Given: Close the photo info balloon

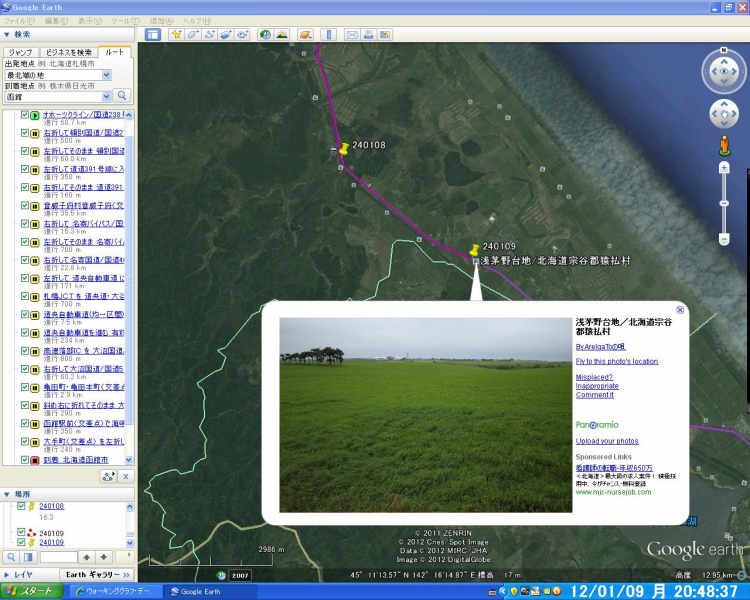Looking at the screenshot, I should [680, 310].
